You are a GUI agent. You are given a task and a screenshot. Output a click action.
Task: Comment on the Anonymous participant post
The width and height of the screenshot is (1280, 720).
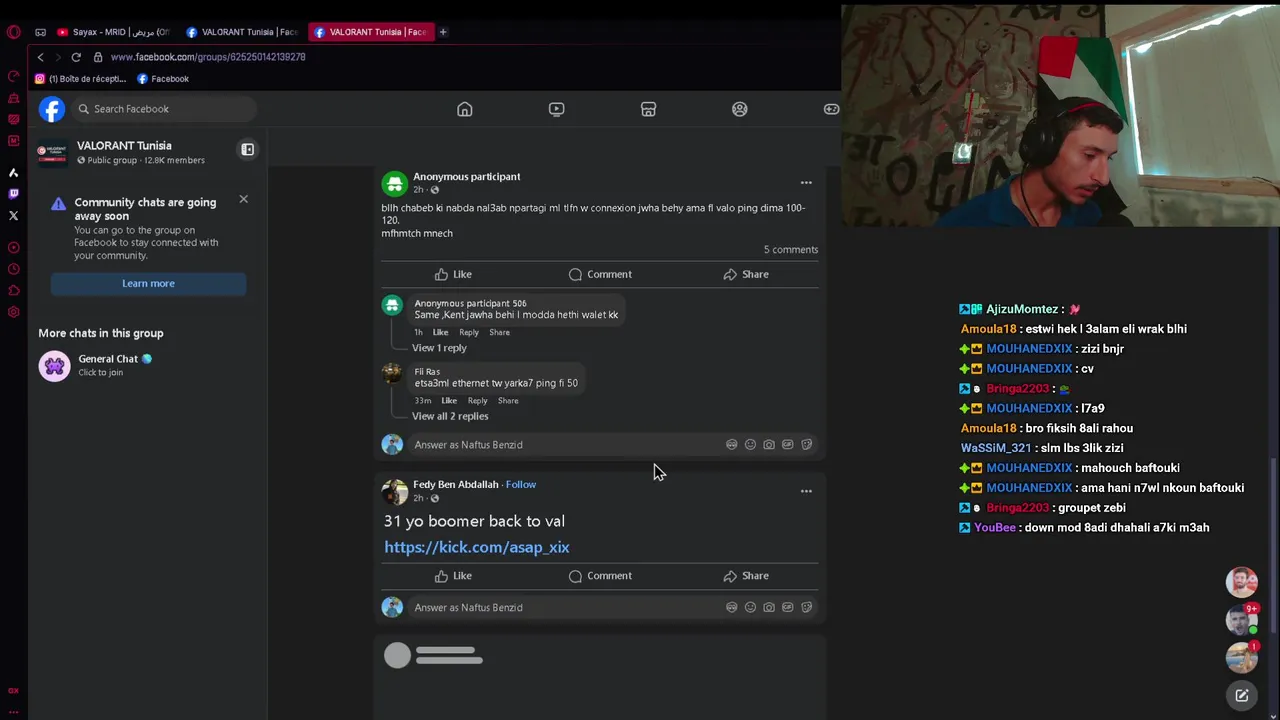[600, 274]
